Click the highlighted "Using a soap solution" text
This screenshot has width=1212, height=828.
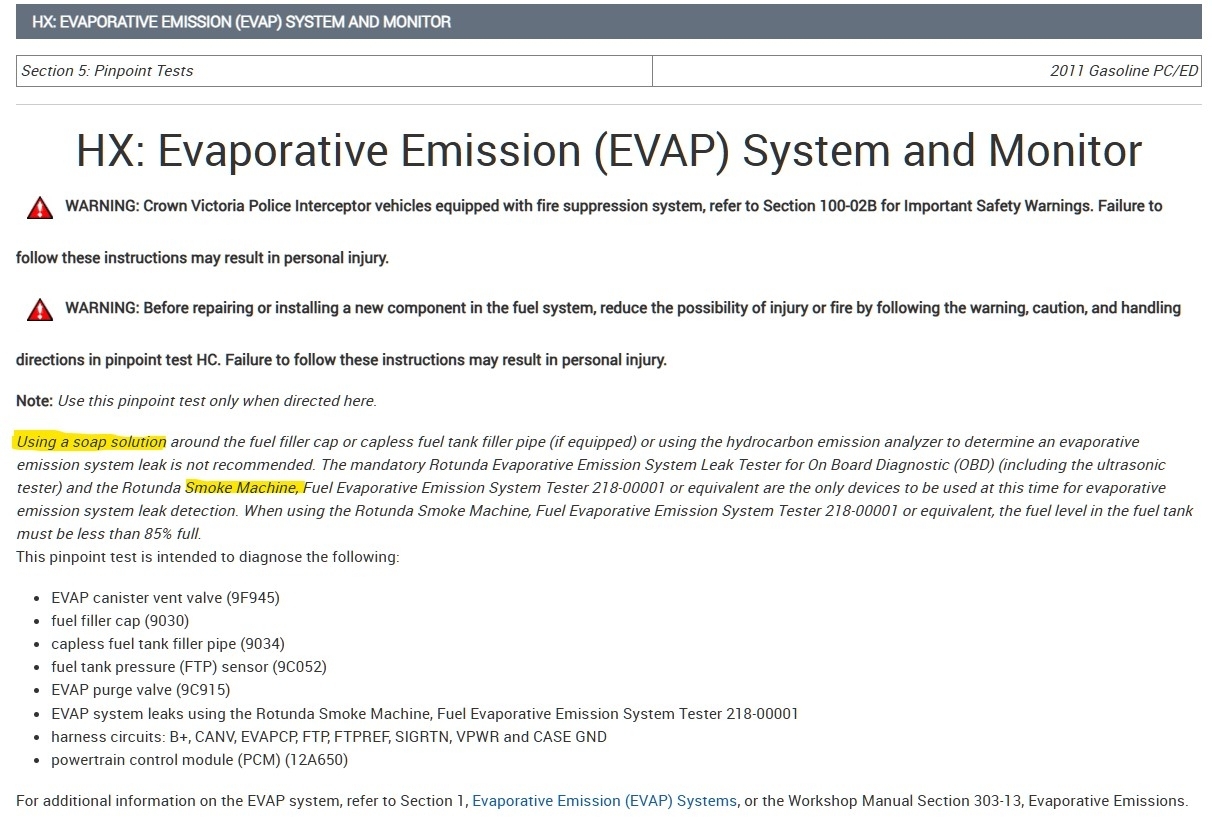pyautogui.click(x=91, y=442)
